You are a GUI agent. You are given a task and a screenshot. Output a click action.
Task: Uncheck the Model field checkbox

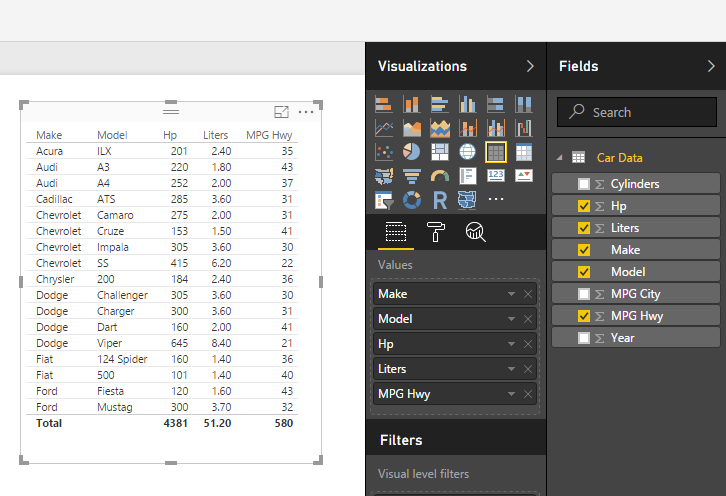tap(583, 272)
